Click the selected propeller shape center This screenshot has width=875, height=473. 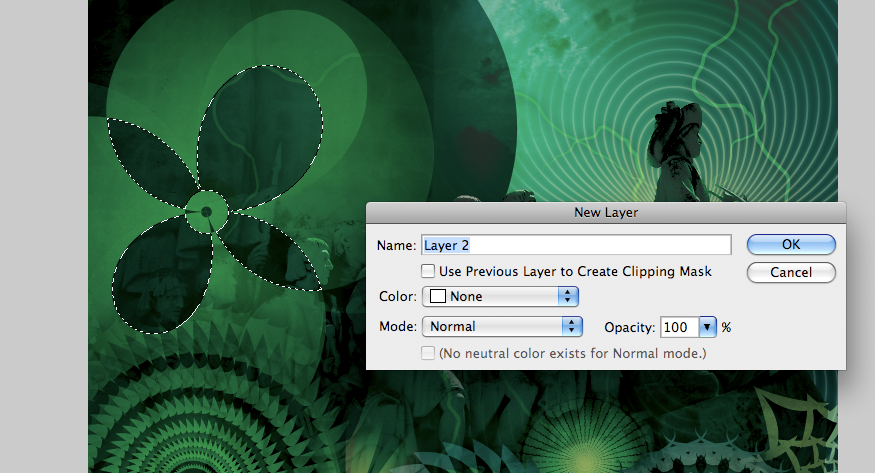(206, 211)
